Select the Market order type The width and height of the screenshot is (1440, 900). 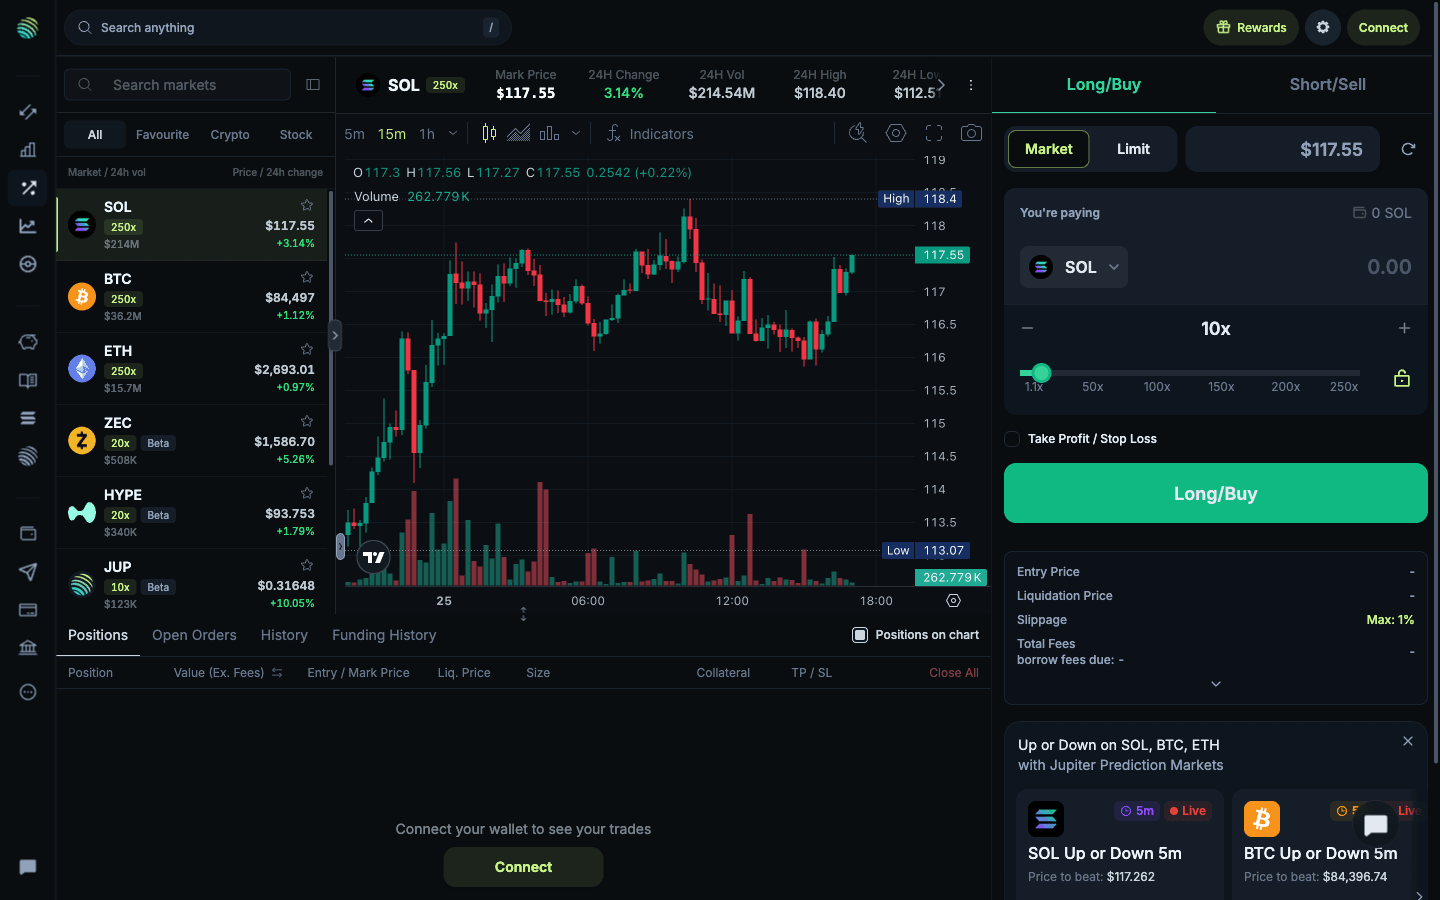pyautogui.click(x=1048, y=149)
